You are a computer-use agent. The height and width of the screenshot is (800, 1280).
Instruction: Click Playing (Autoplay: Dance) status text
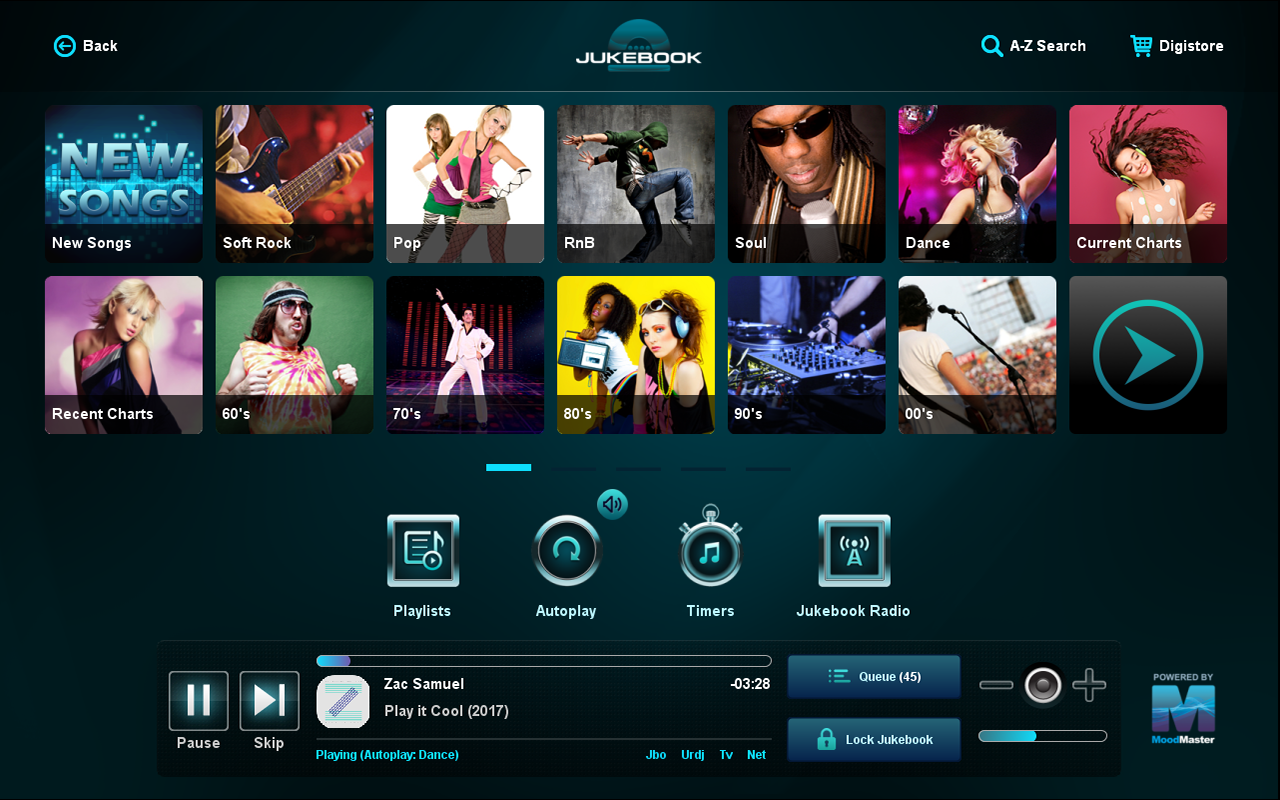click(387, 755)
